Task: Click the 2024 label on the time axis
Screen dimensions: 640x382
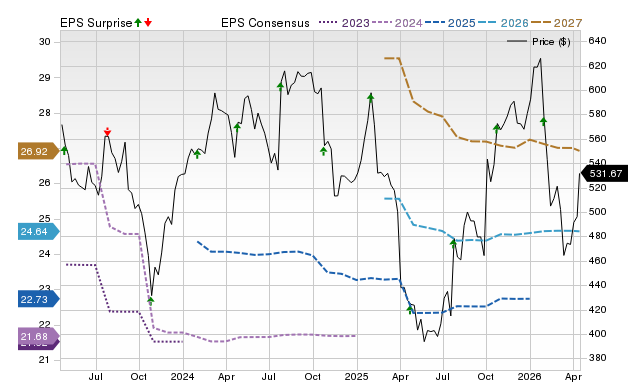Action: point(182,376)
